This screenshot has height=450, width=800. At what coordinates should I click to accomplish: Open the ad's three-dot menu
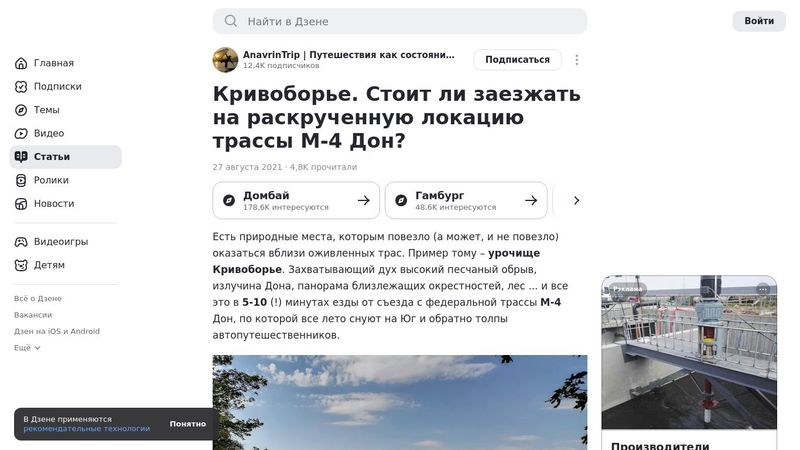pos(763,289)
